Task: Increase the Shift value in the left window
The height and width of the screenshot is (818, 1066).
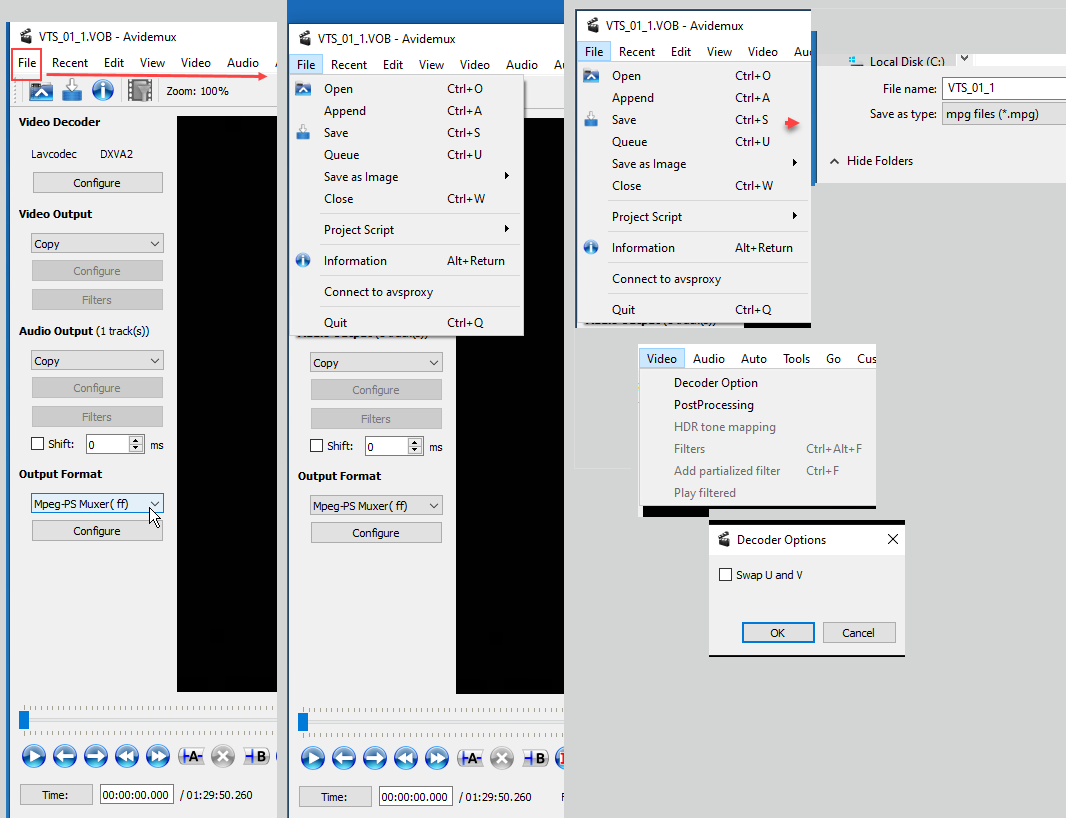Action: (x=136, y=440)
